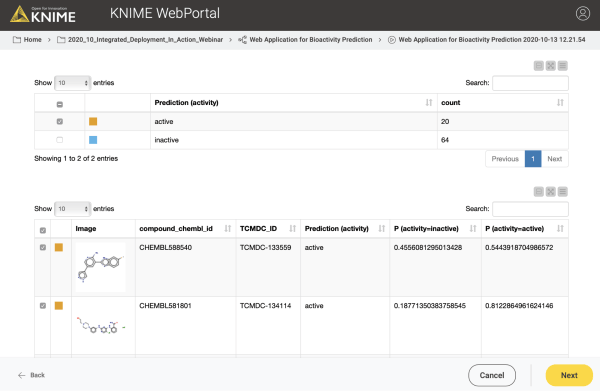Click the Previous pagination button
Viewport: 600px width, 391px height.
(x=505, y=159)
